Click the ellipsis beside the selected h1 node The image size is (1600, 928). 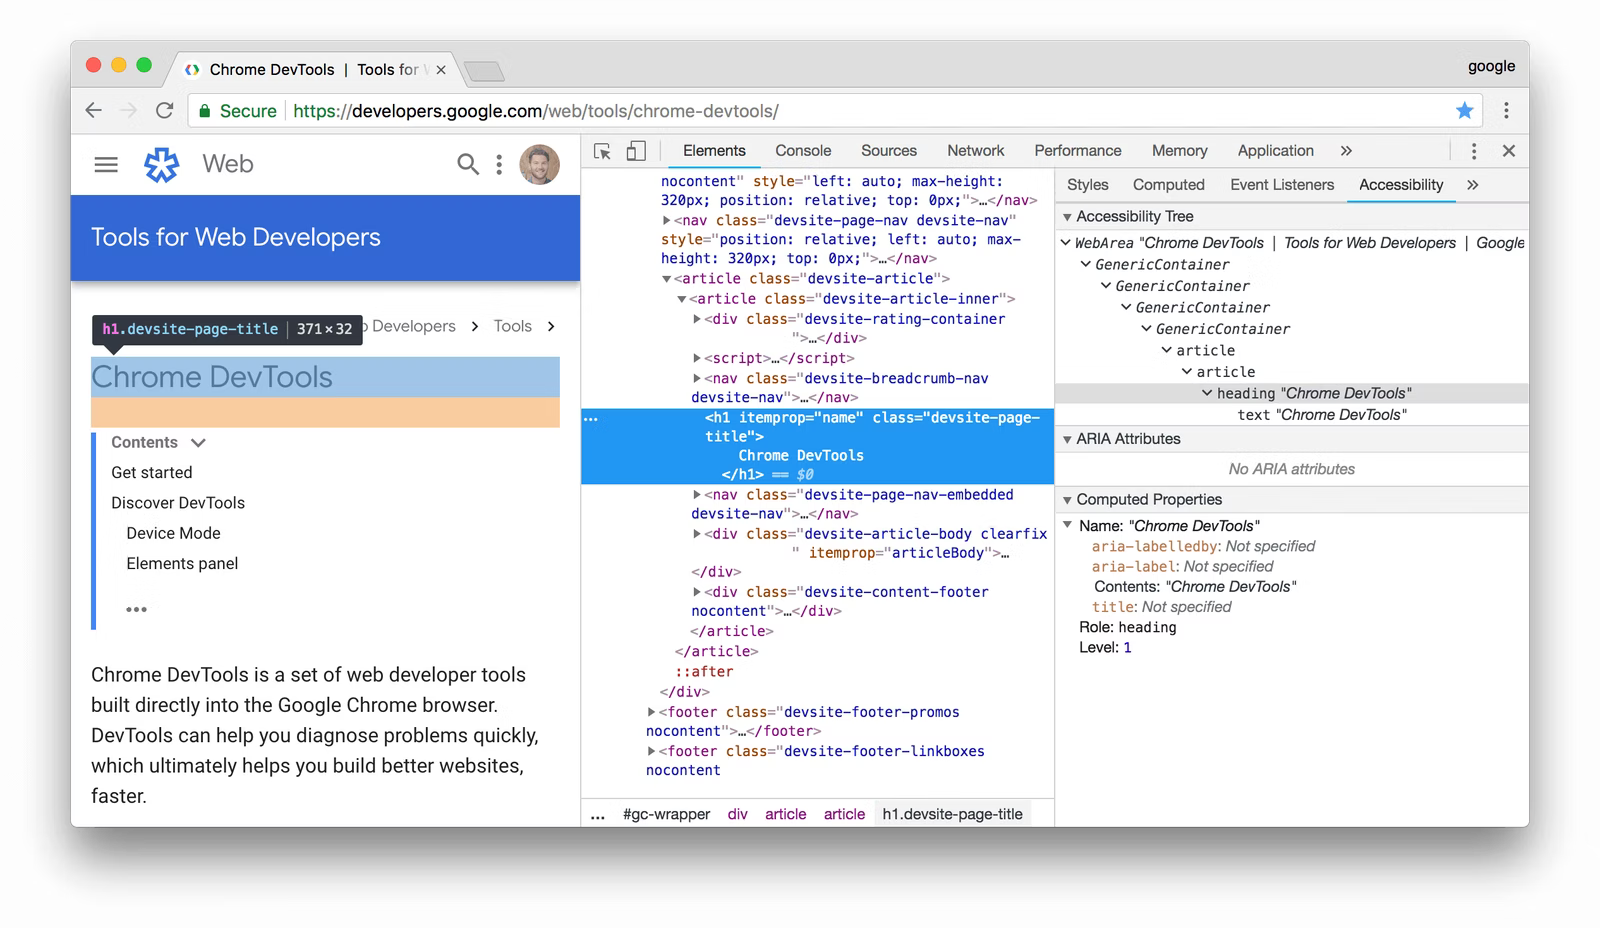click(x=591, y=419)
